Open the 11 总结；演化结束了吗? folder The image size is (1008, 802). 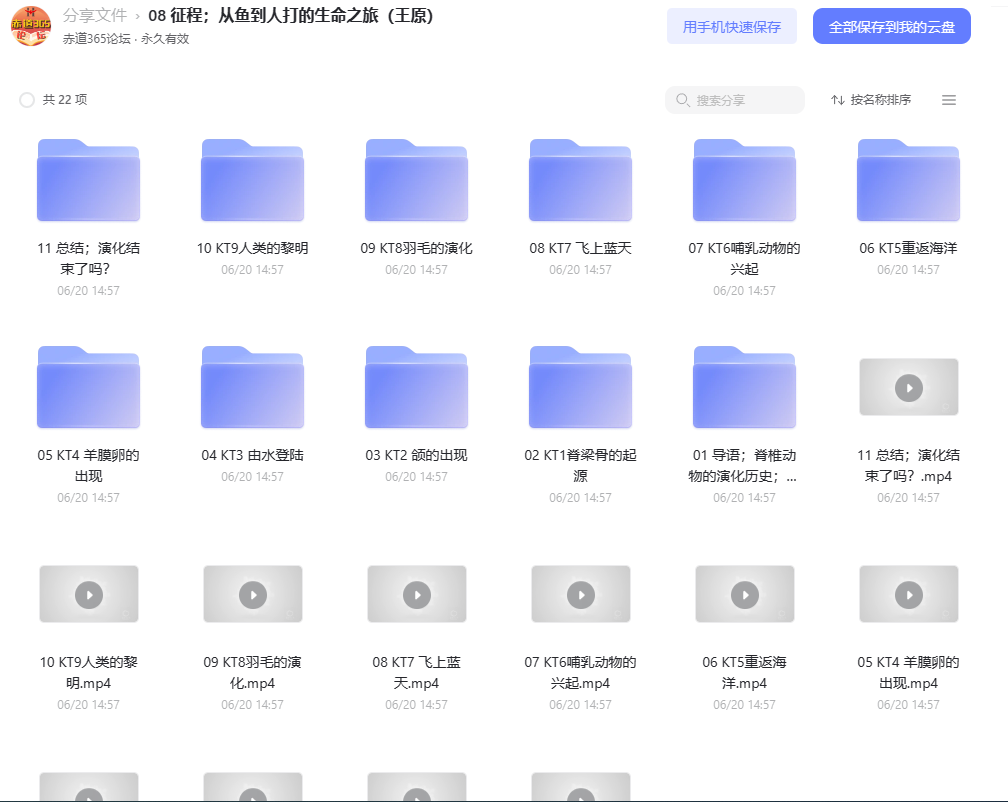pos(89,181)
